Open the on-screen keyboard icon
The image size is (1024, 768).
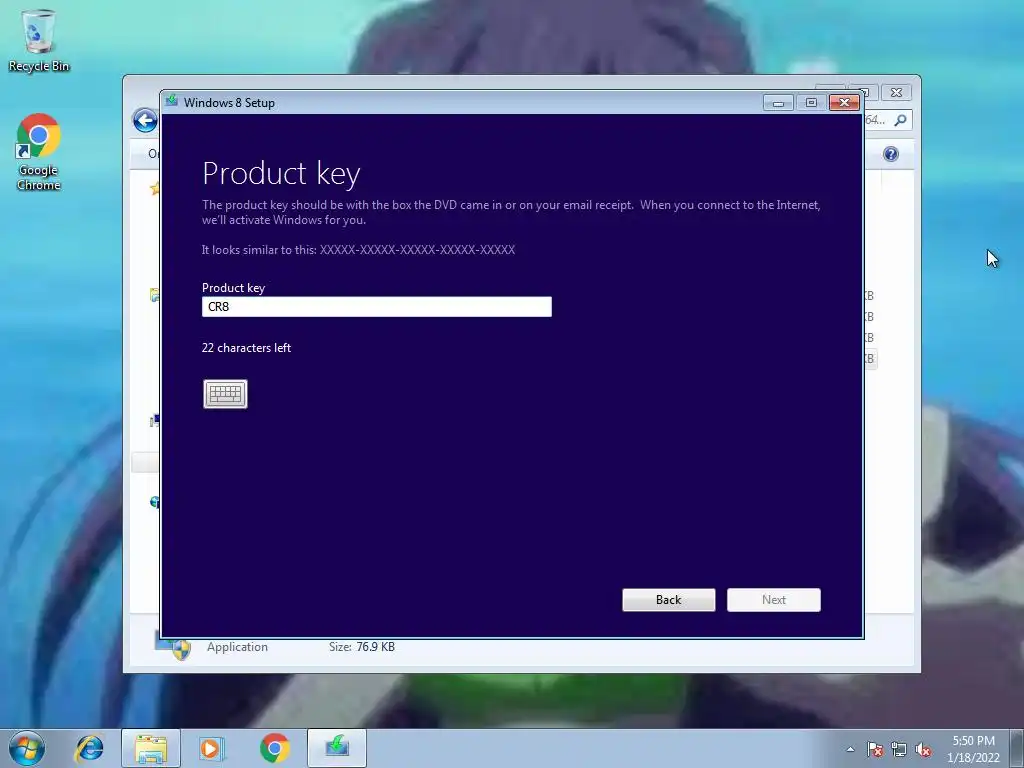[x=225, y=394]
